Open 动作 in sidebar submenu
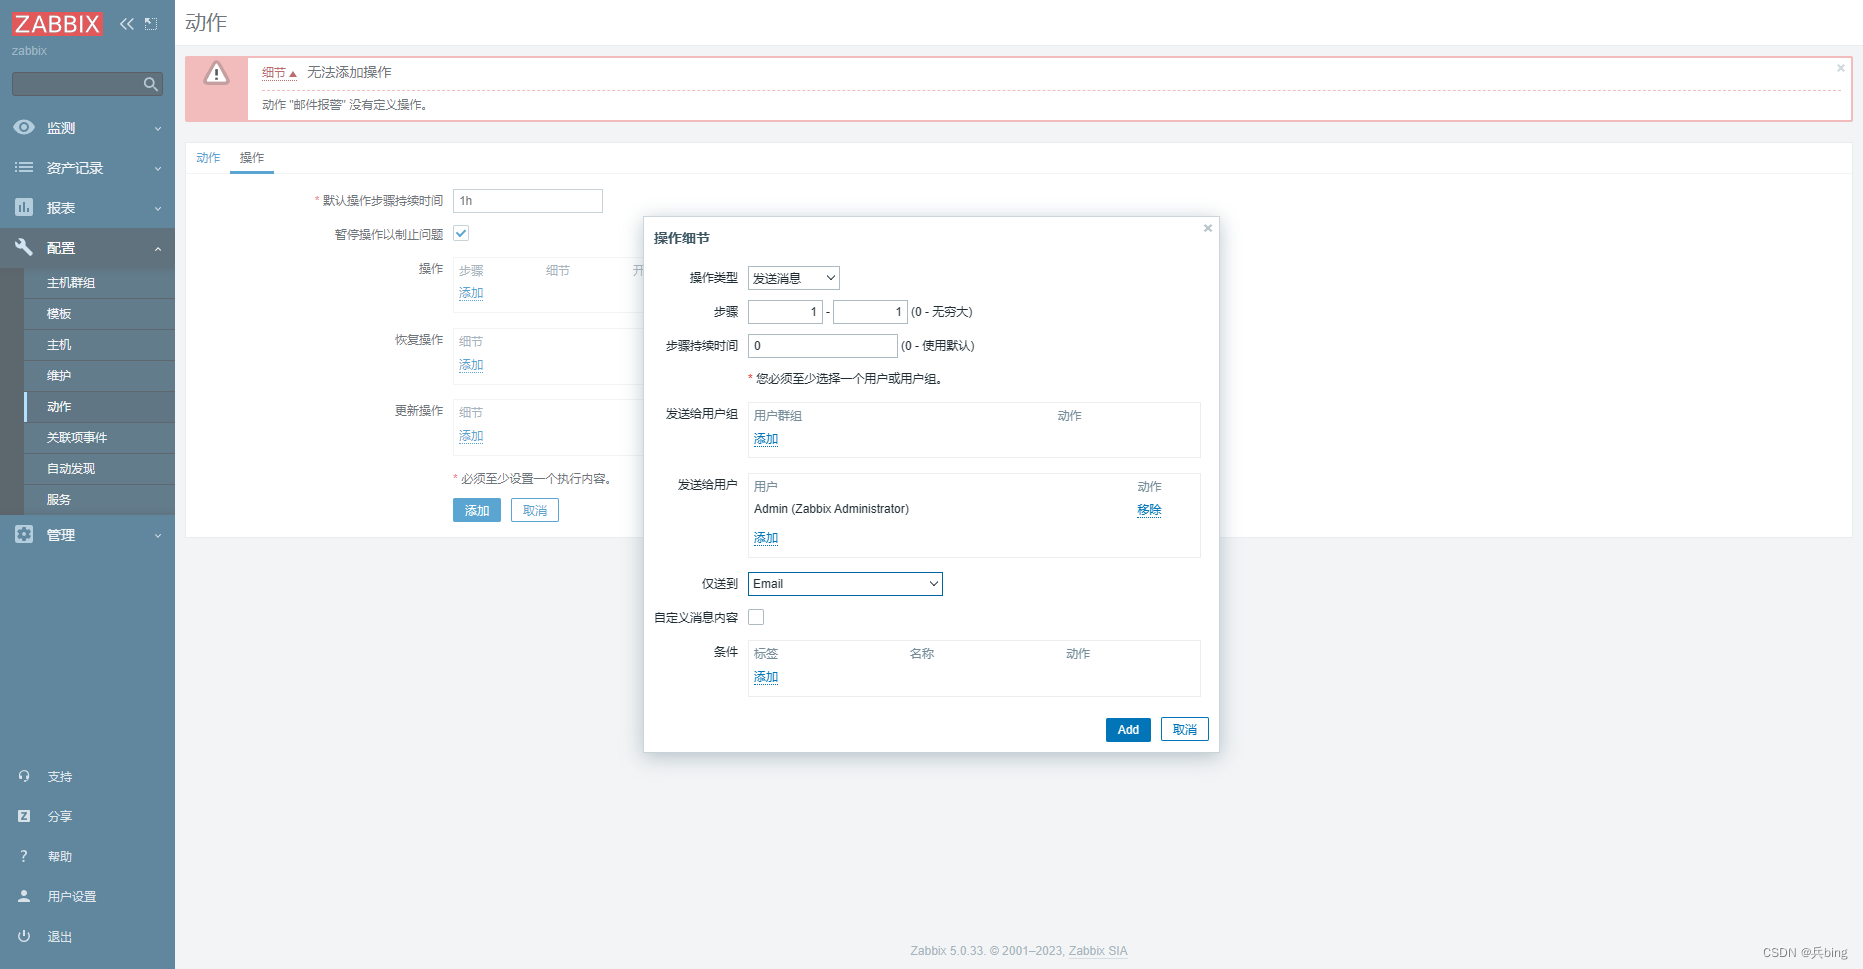Viewport: 1863px width, 969px height. 100,407
